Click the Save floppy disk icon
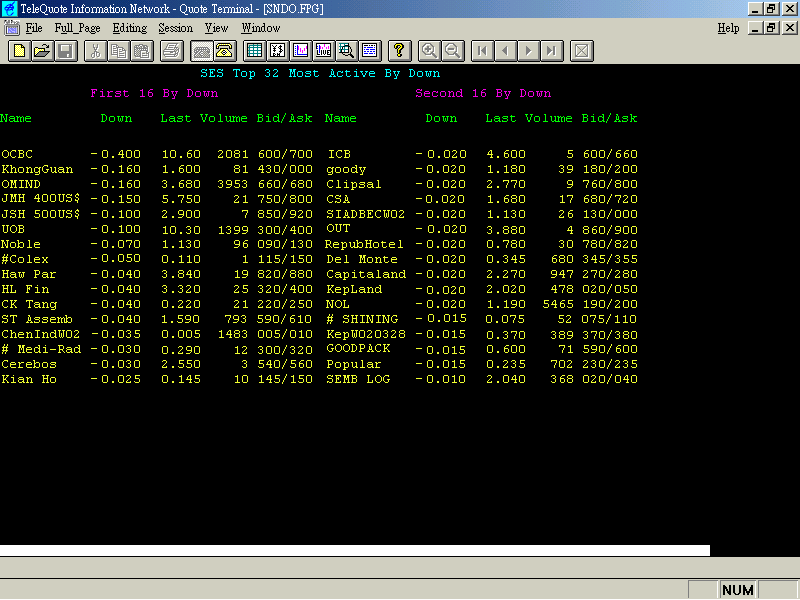 point(66,51)
